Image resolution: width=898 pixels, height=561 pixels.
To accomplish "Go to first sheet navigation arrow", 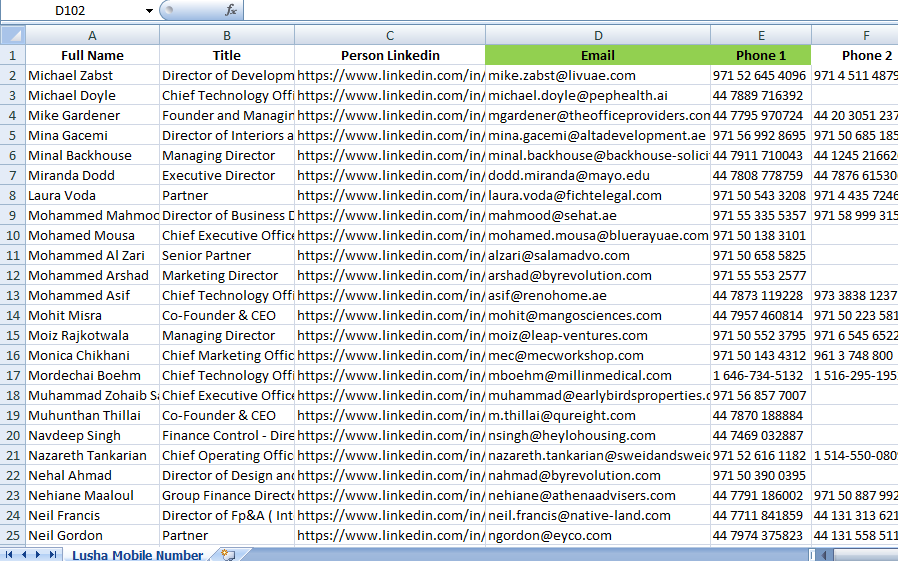I will click(9, 554).
